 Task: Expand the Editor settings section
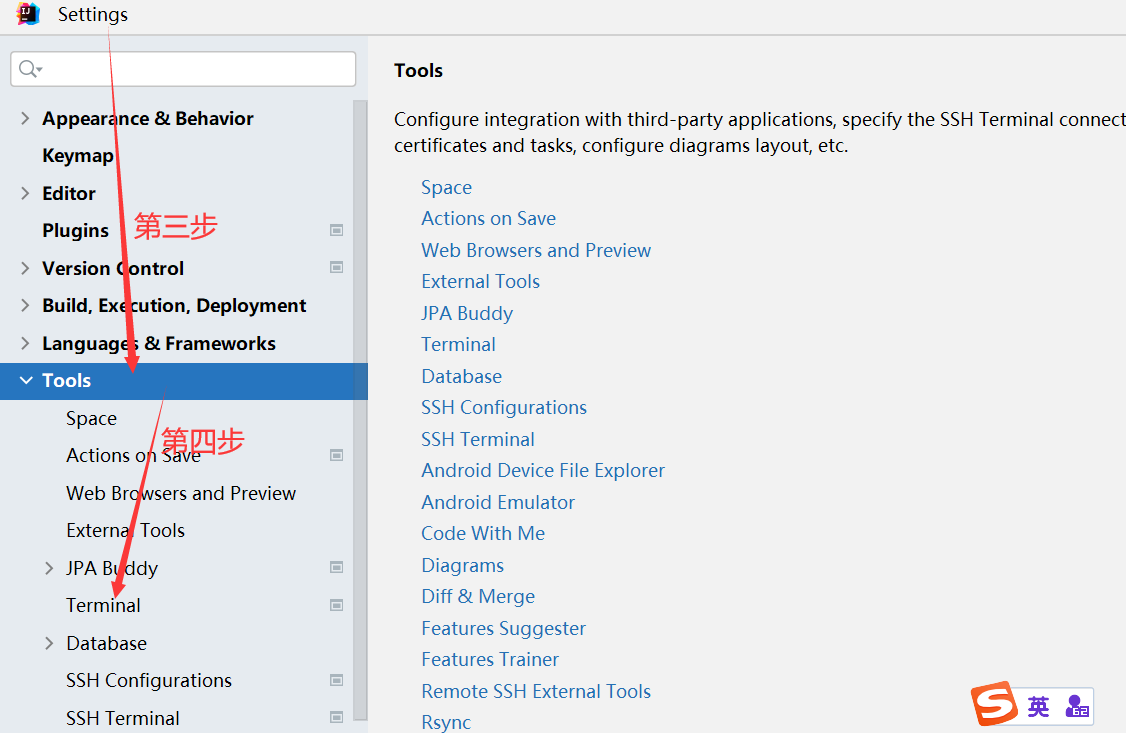(x=25, y=193)
